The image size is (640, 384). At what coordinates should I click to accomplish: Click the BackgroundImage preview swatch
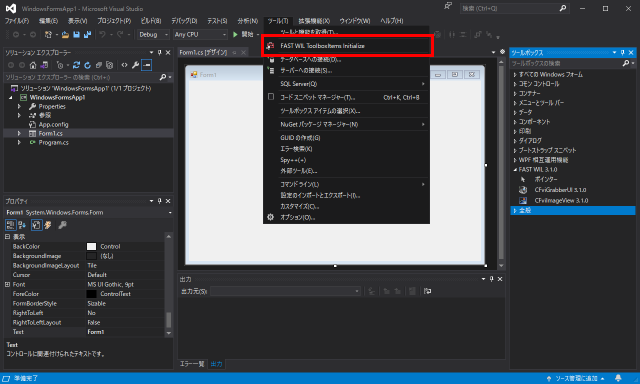click(x=91, y=256)
